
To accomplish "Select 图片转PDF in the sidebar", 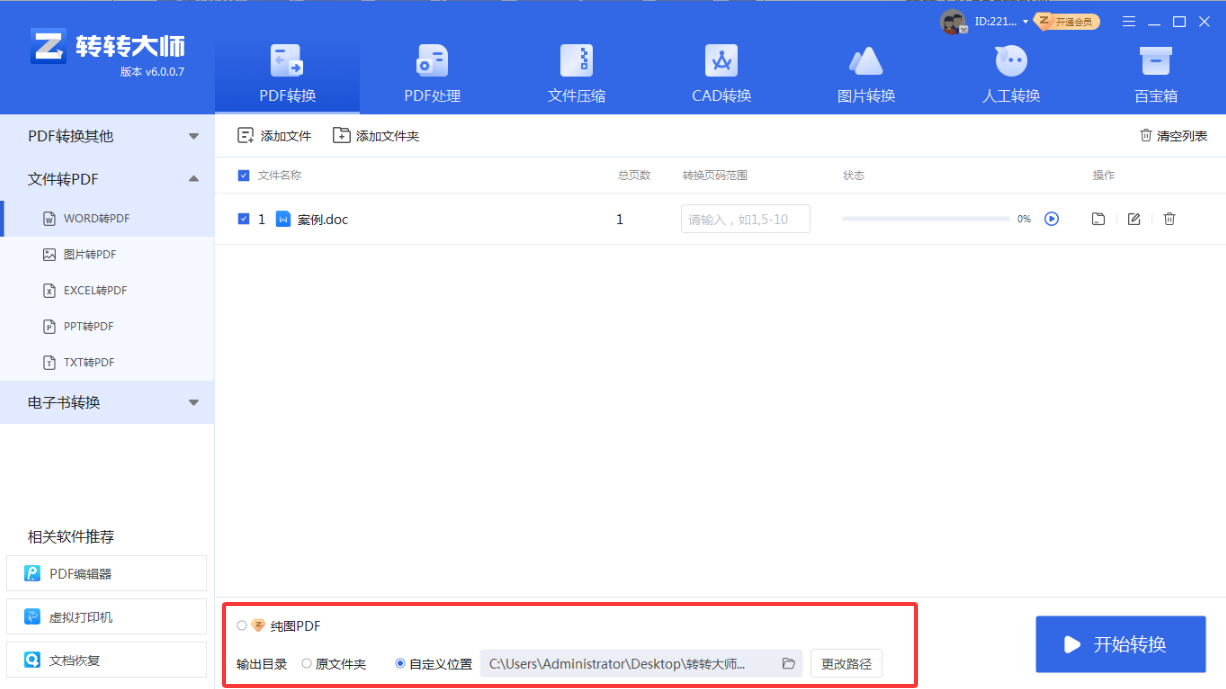I will (x=107, y=254).
